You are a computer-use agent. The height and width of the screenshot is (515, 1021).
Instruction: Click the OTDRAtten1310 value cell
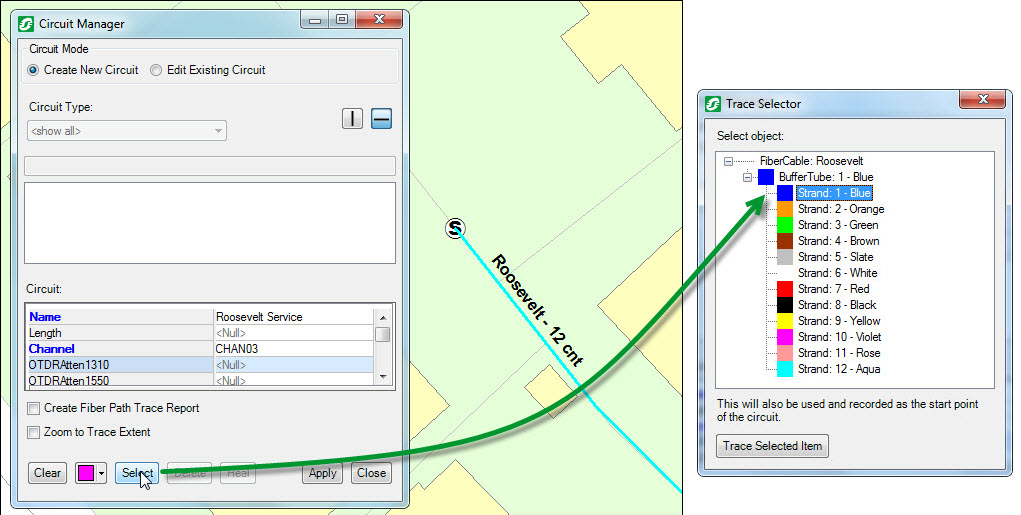tap(294, 365)
